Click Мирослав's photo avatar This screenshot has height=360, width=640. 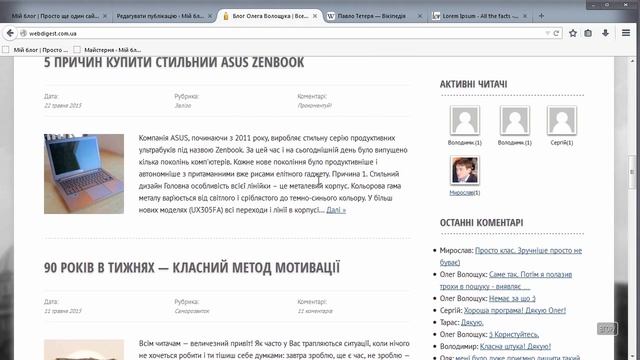pyautogui.click(x=464, y=170)
